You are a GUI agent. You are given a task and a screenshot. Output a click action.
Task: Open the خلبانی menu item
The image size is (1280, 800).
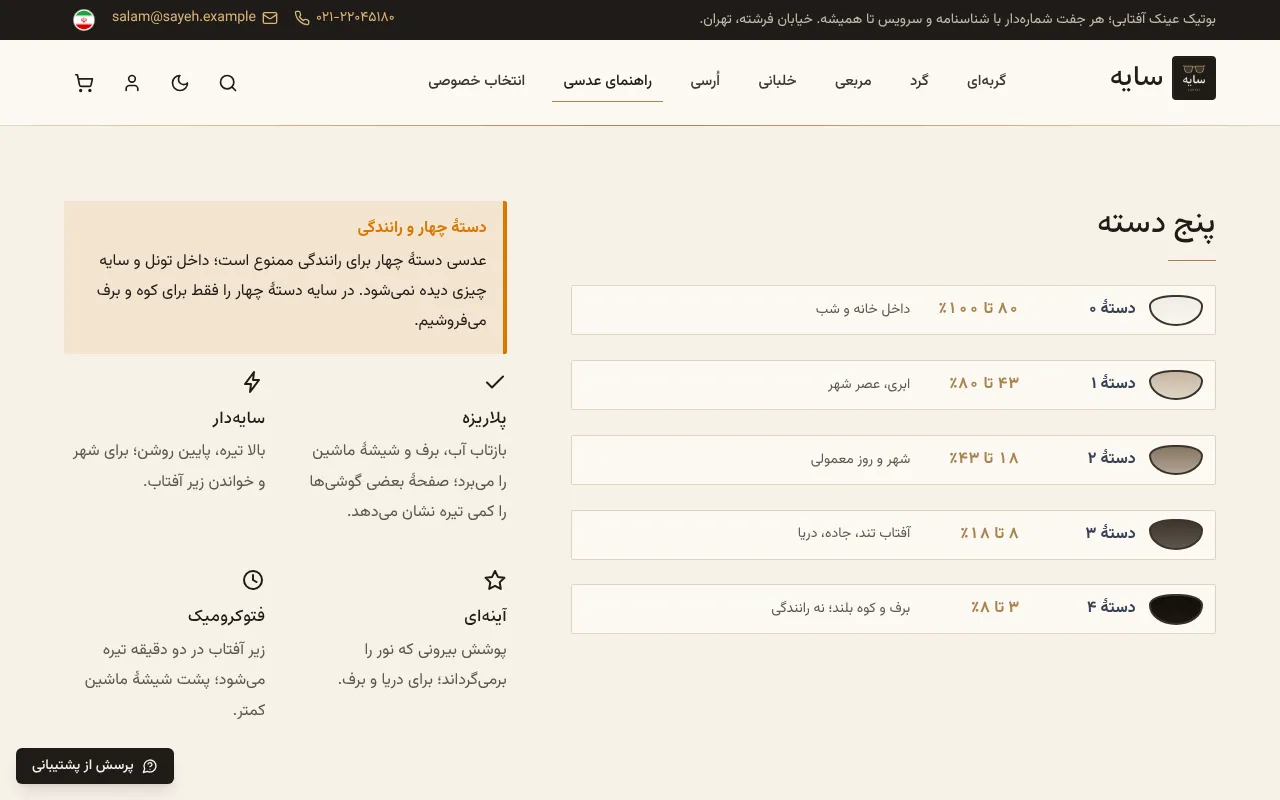777,81
